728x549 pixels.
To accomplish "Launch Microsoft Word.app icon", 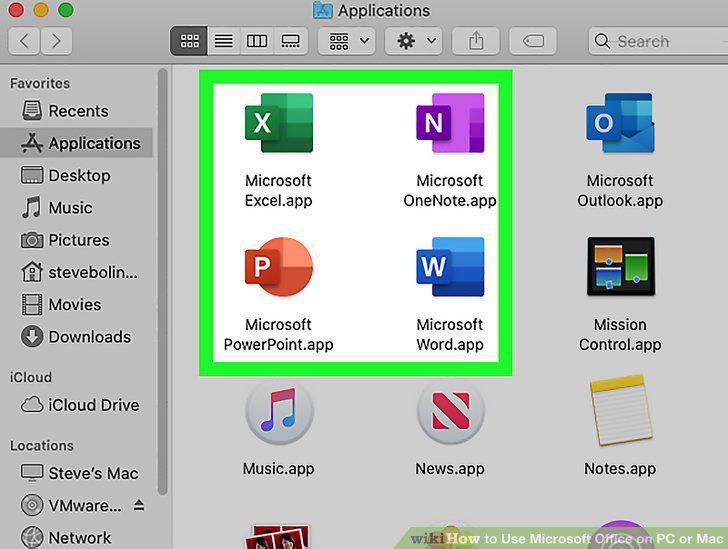I will pos(450,267).
